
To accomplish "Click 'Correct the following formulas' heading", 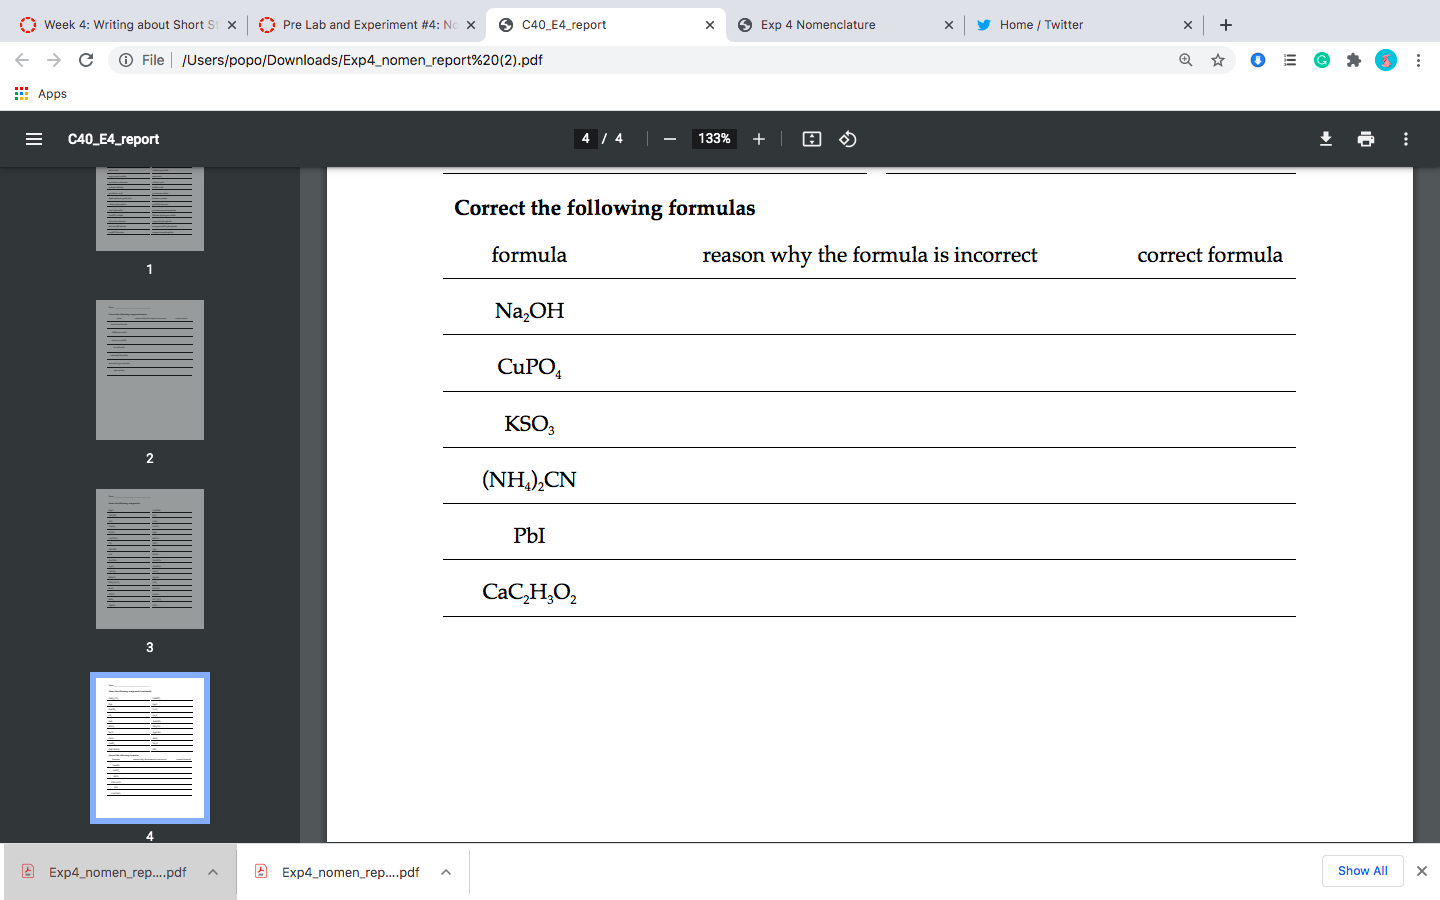I will coord(605,208).
